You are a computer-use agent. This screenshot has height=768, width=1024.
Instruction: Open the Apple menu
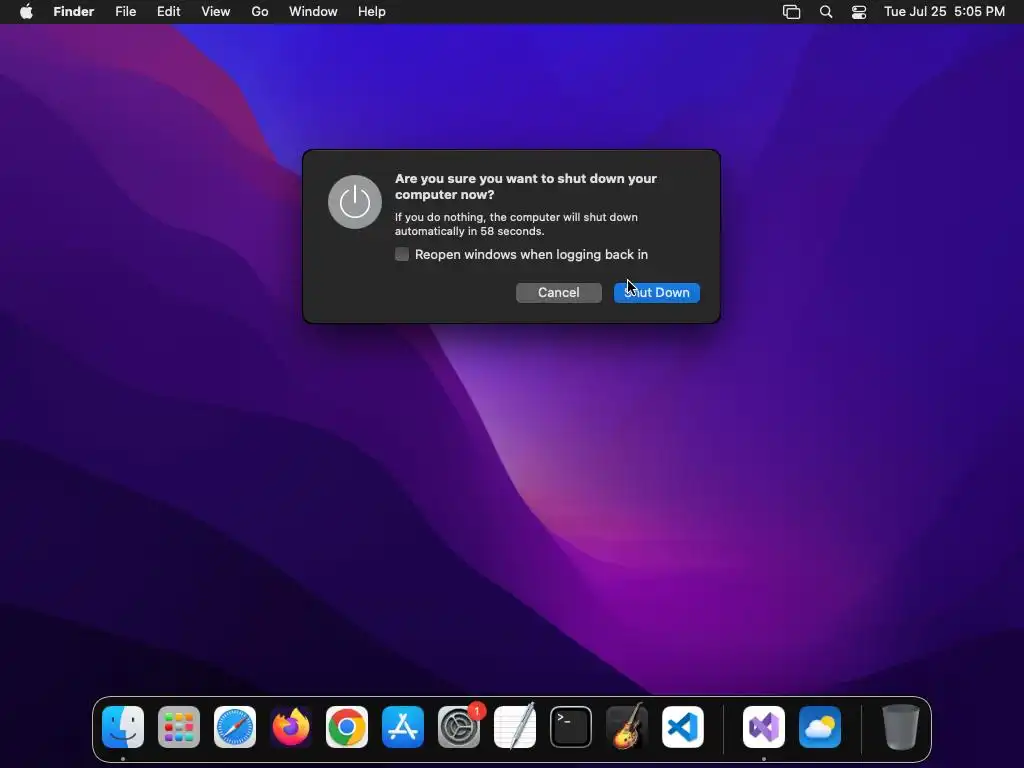coord(26,12)
